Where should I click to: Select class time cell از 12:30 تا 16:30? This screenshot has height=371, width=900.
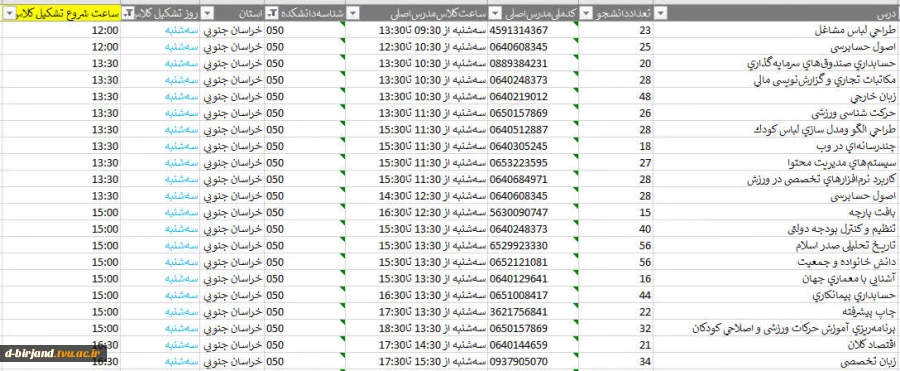(x=417, y=213)
